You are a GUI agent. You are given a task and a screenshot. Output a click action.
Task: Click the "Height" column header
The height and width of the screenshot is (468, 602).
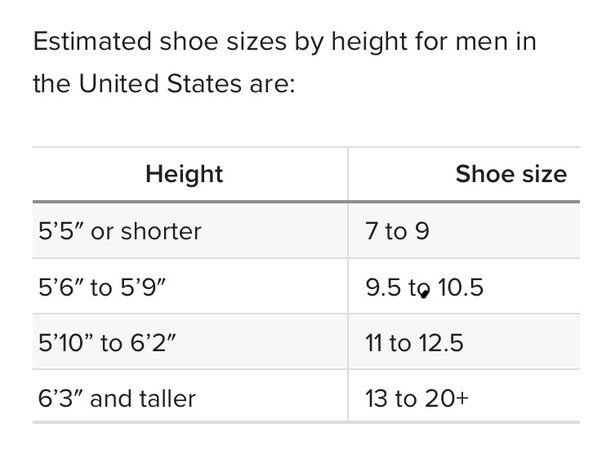pyautogui.click(x=184, y=174)
